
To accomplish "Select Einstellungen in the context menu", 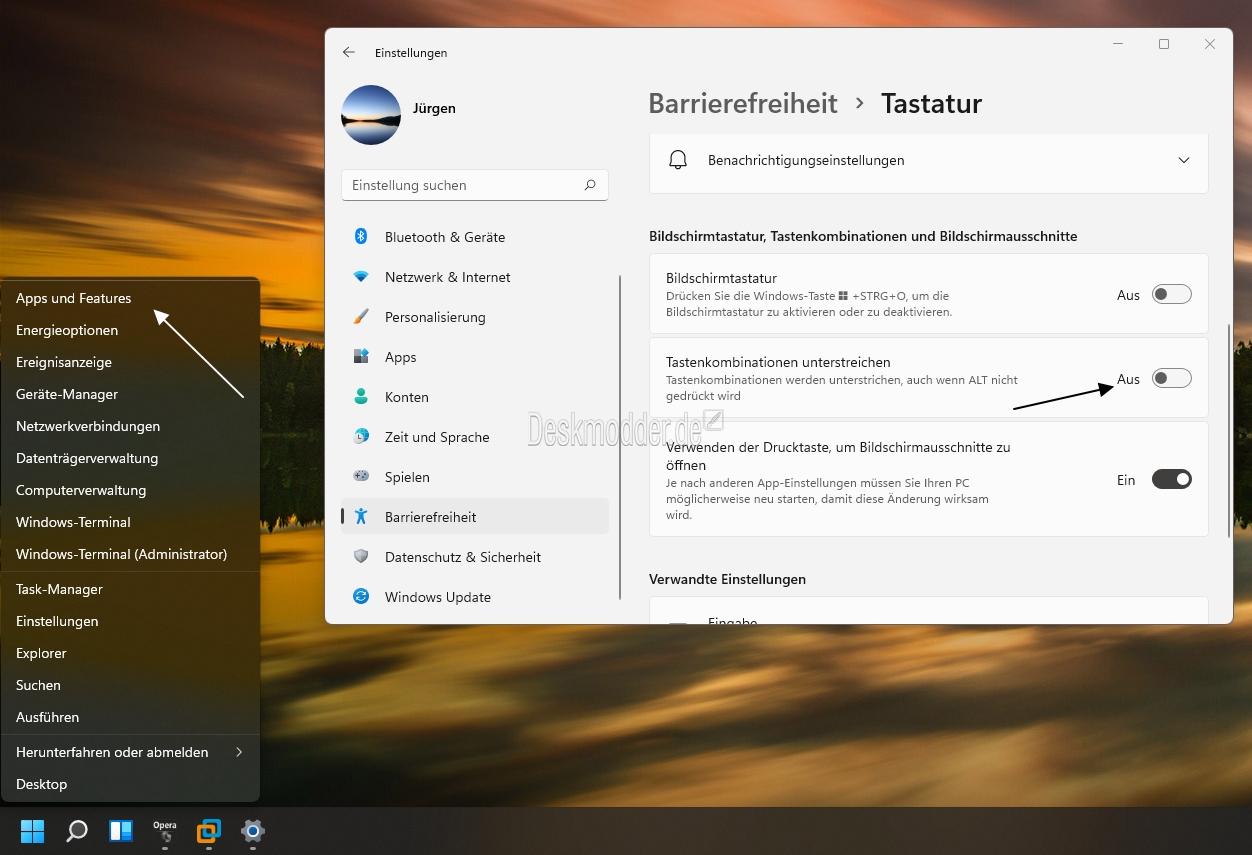I will [x=131, y=621].
